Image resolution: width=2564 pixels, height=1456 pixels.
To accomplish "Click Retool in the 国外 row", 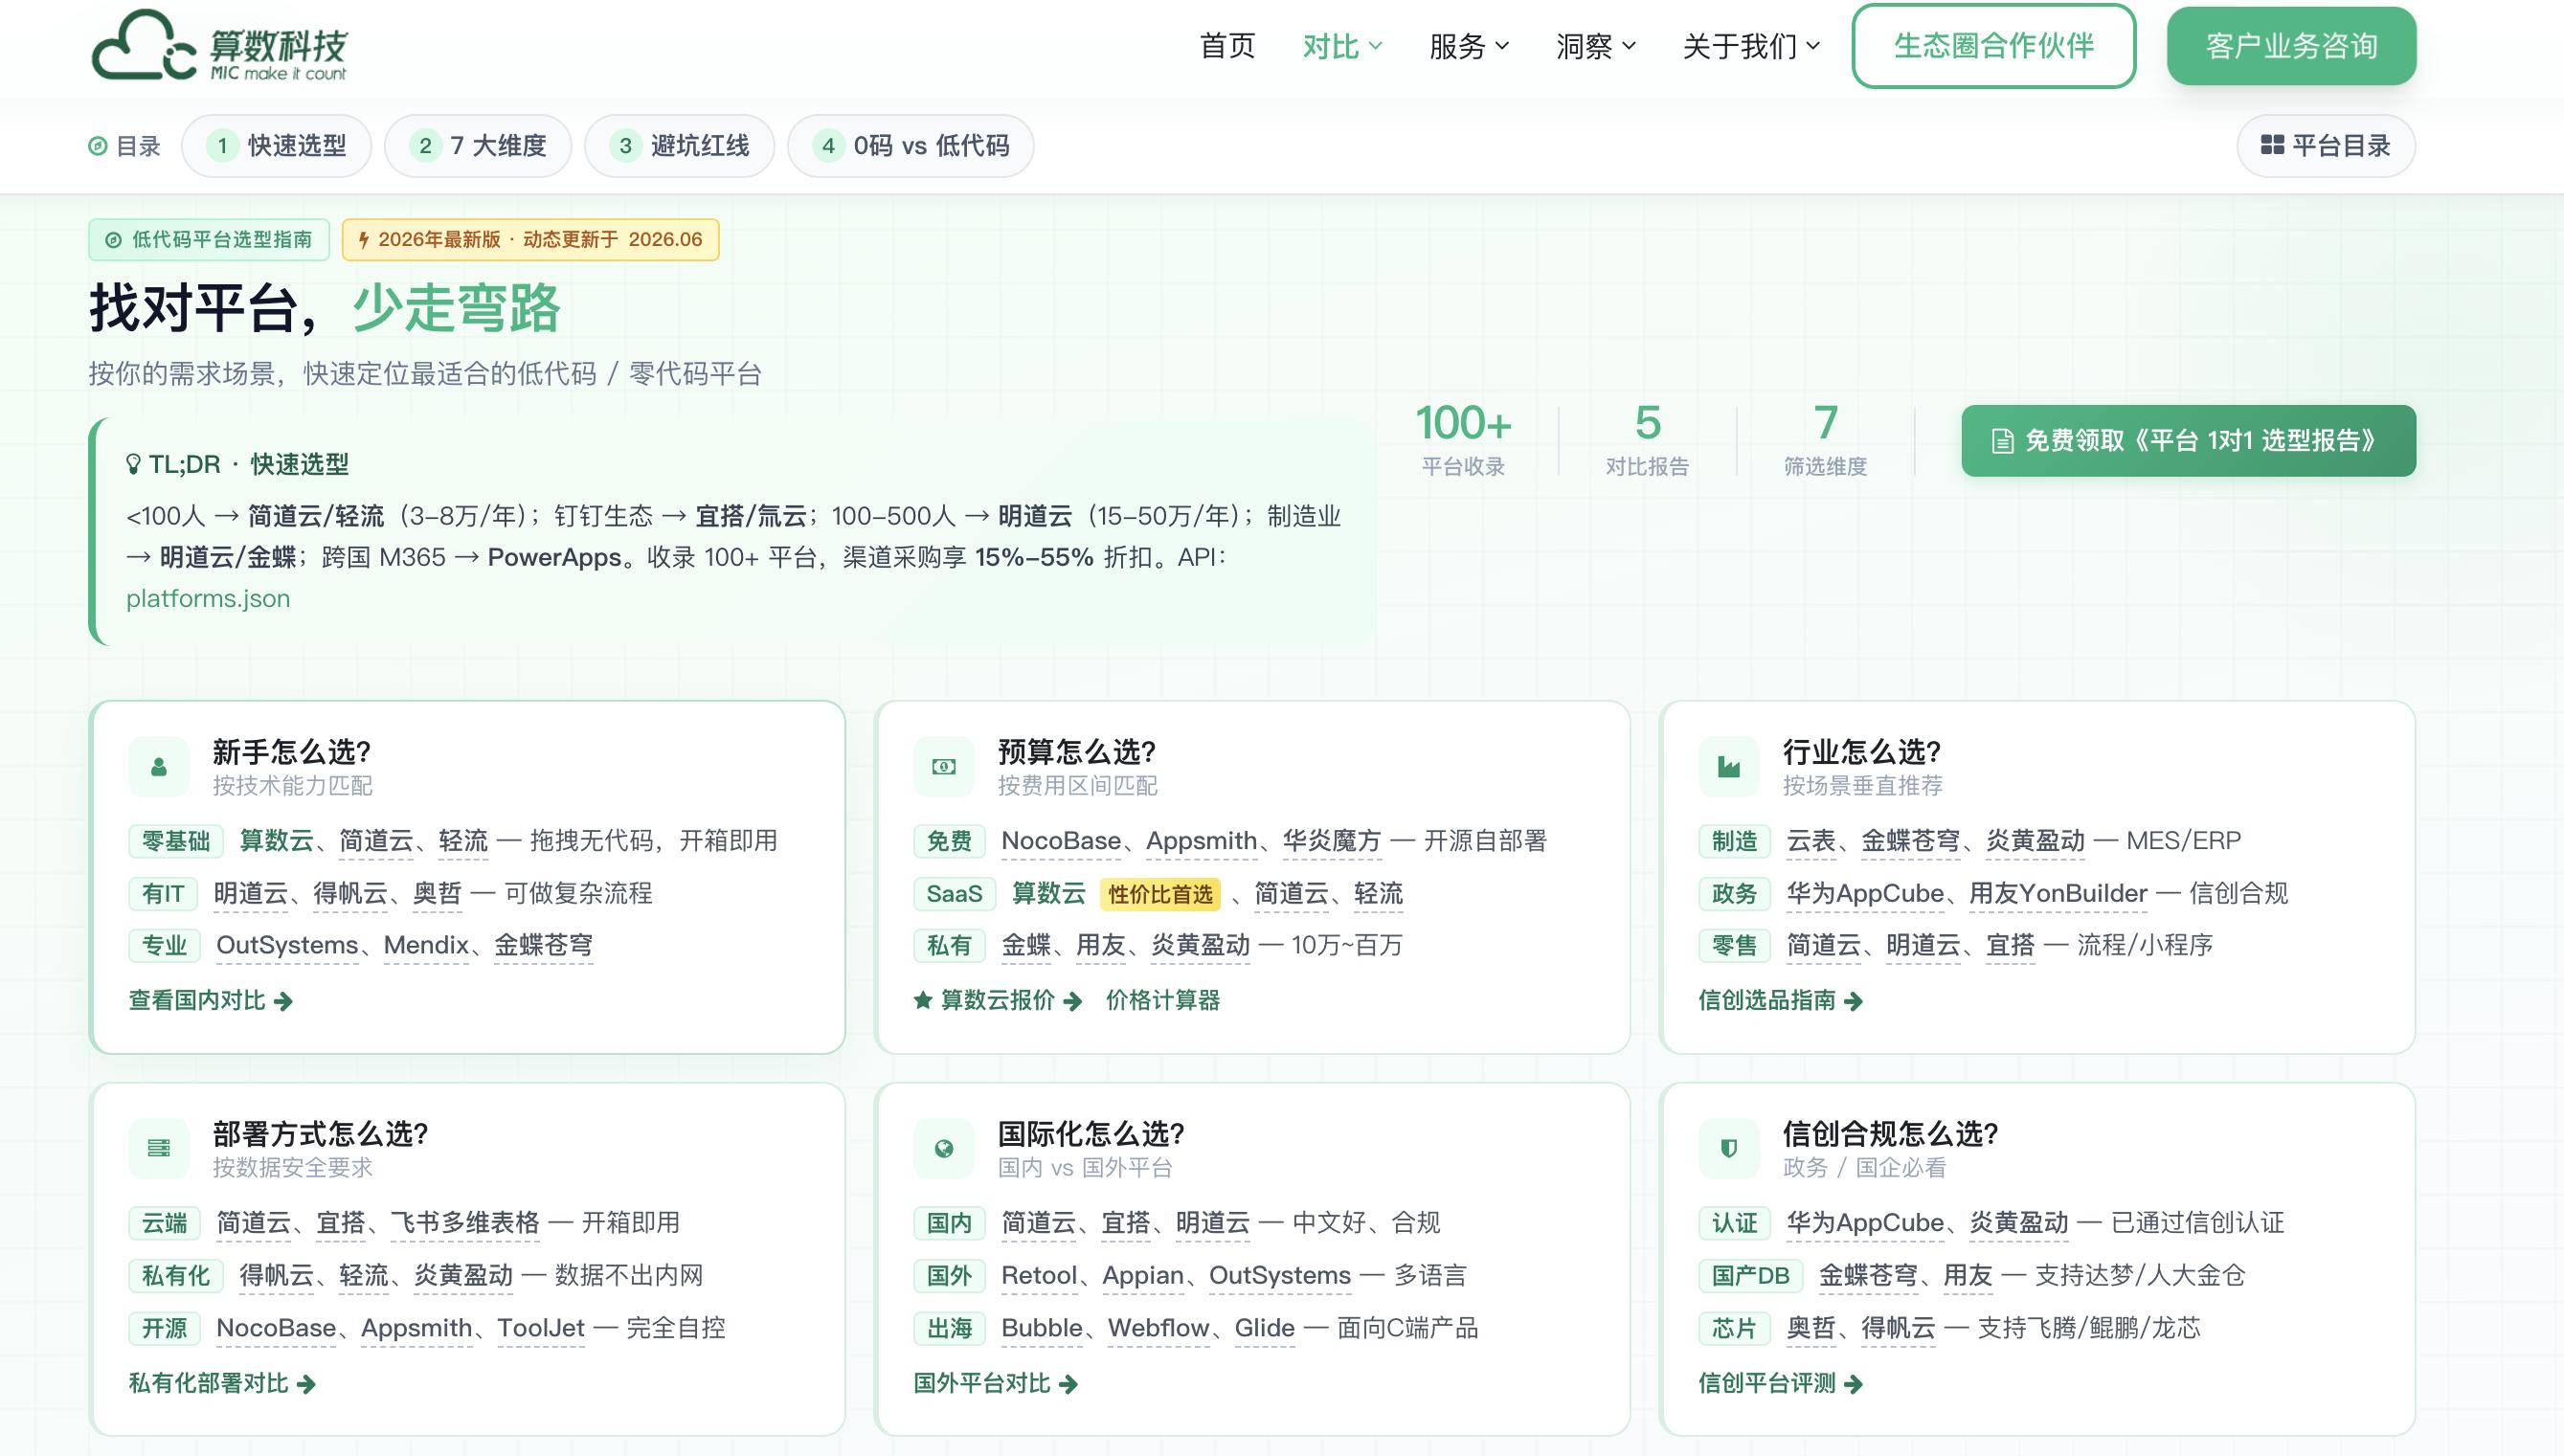I will tap(1039, 1276).
